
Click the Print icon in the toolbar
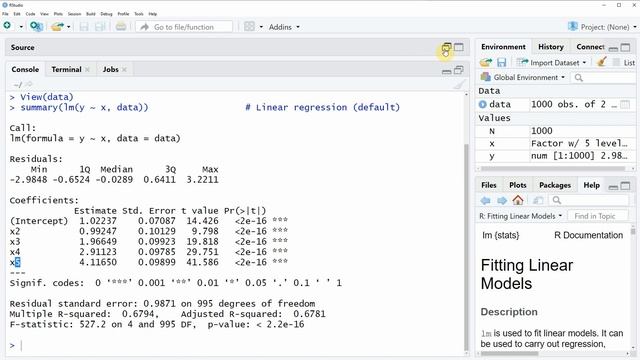pos(121,27)
